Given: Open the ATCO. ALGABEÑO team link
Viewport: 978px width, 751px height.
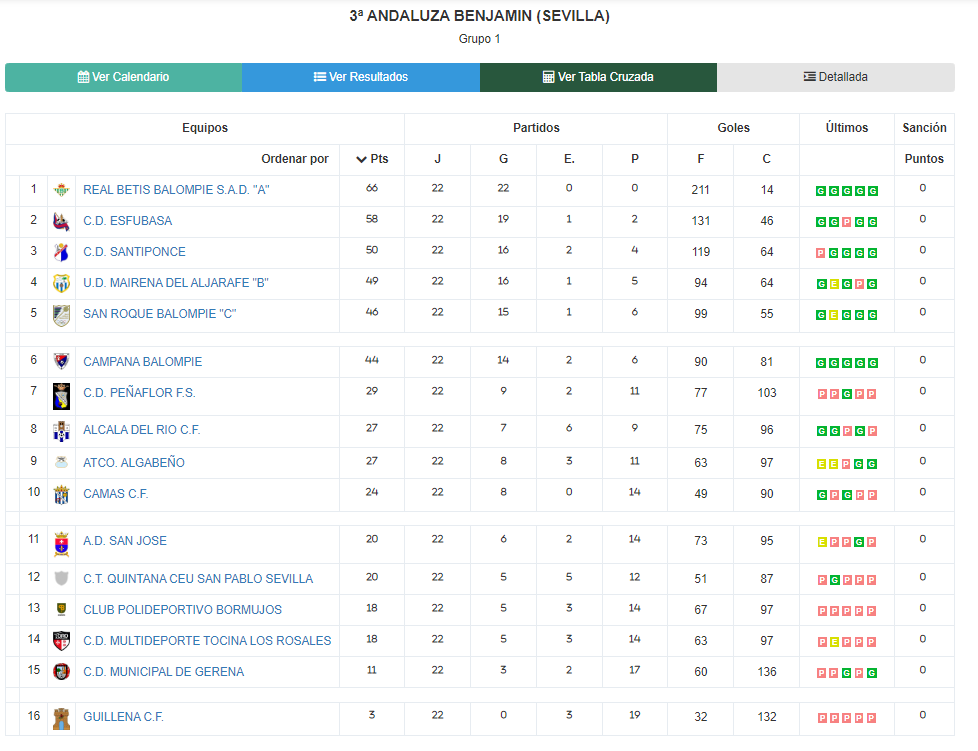Looking at the screenshot, I should [x=133, y=463].
